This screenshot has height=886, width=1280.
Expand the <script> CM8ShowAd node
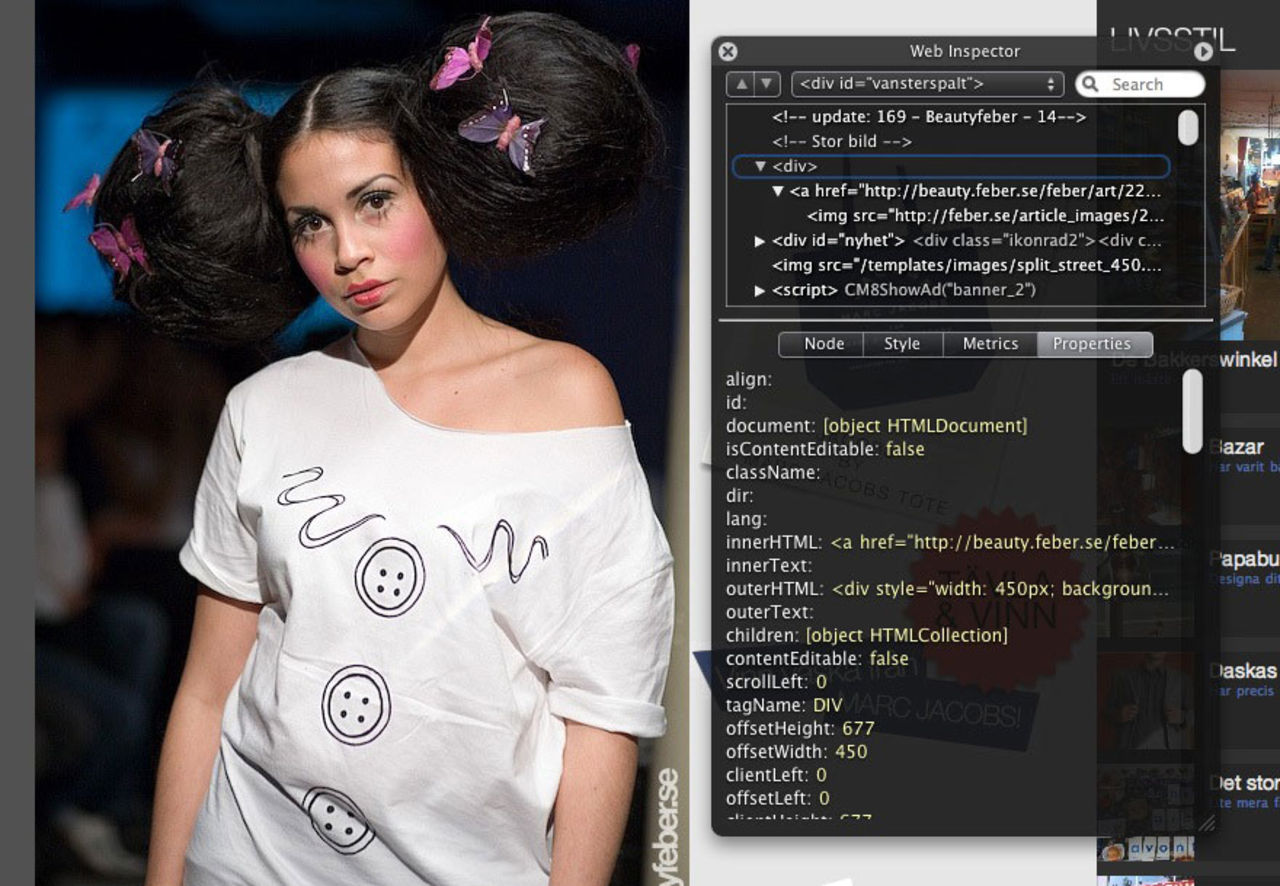760,291
